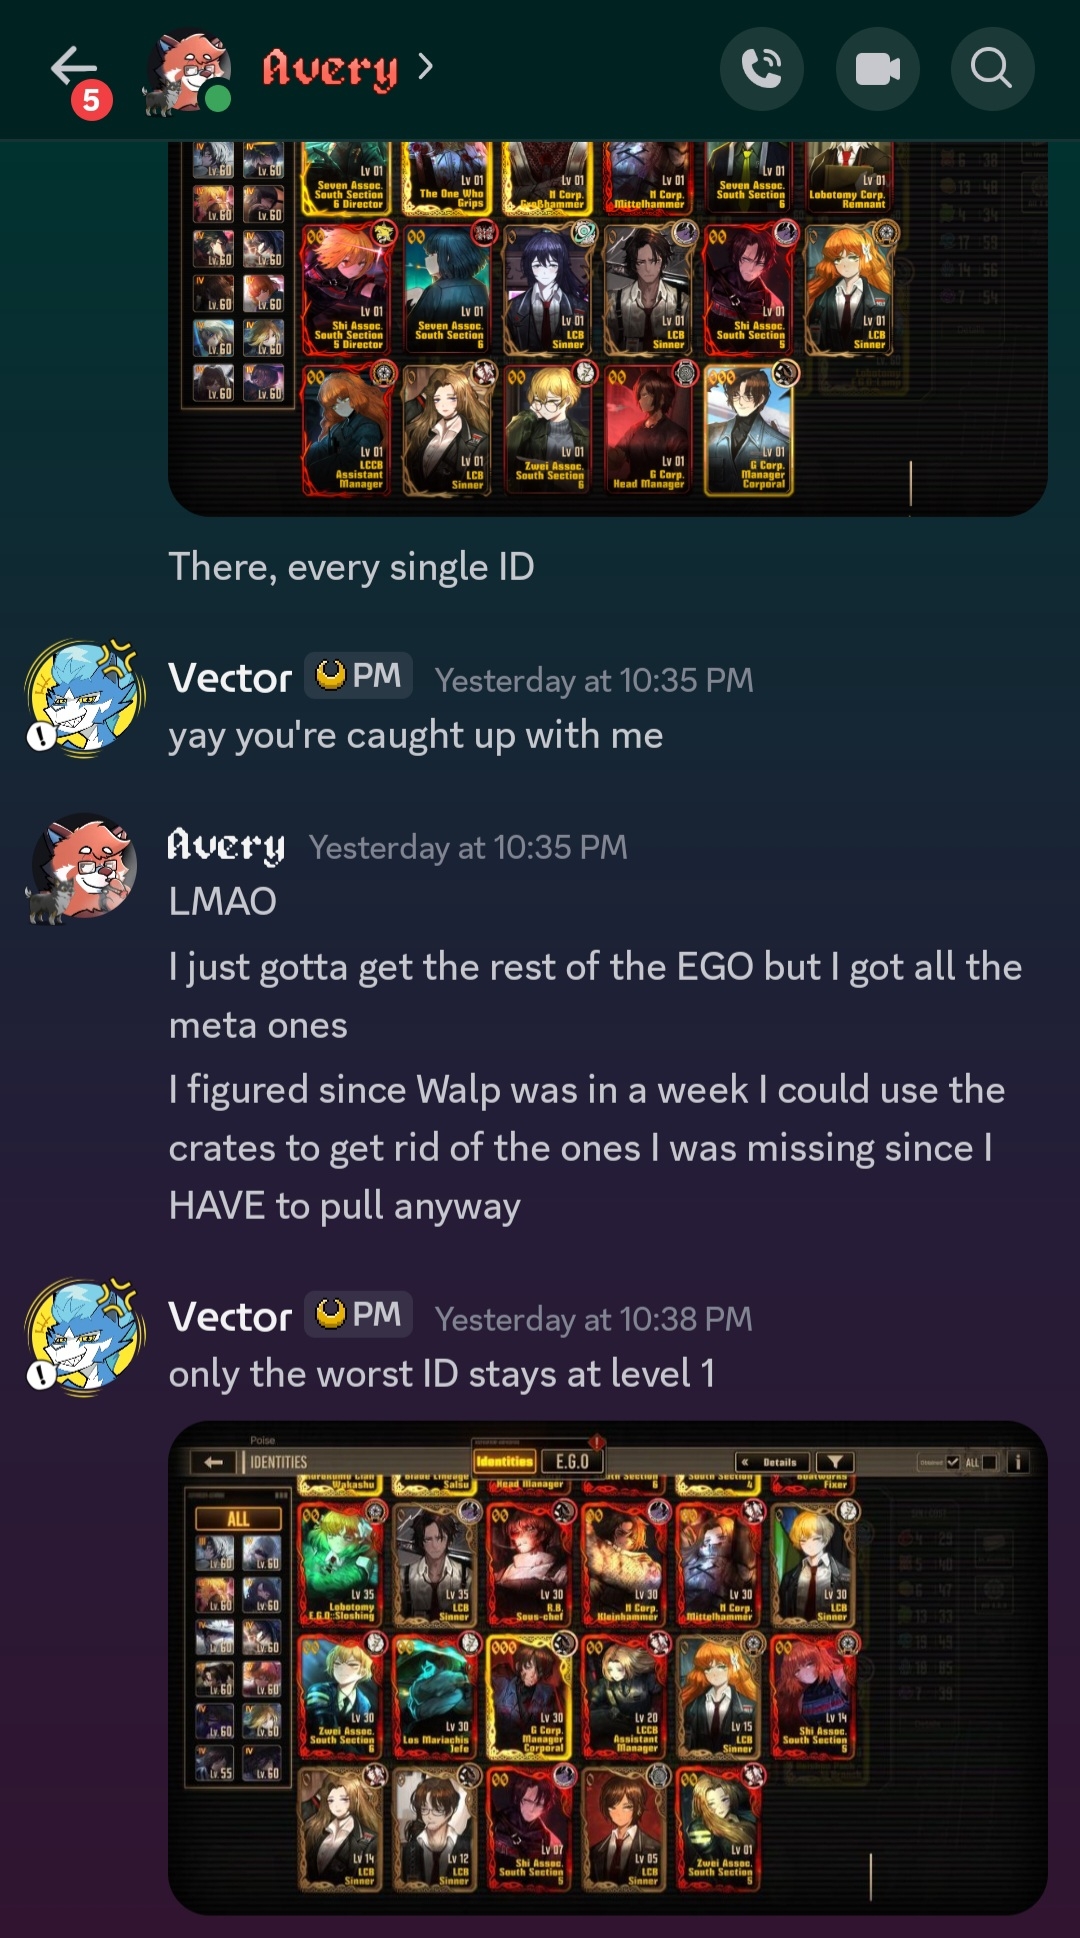
Task: Tap Vector's avatar on the 10:35 PM message
Action: click(x=84, y=697)
